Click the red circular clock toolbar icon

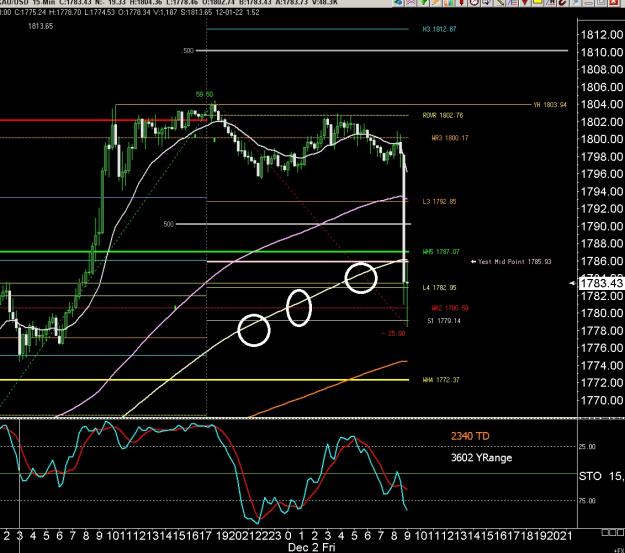(x=474, y=2)
